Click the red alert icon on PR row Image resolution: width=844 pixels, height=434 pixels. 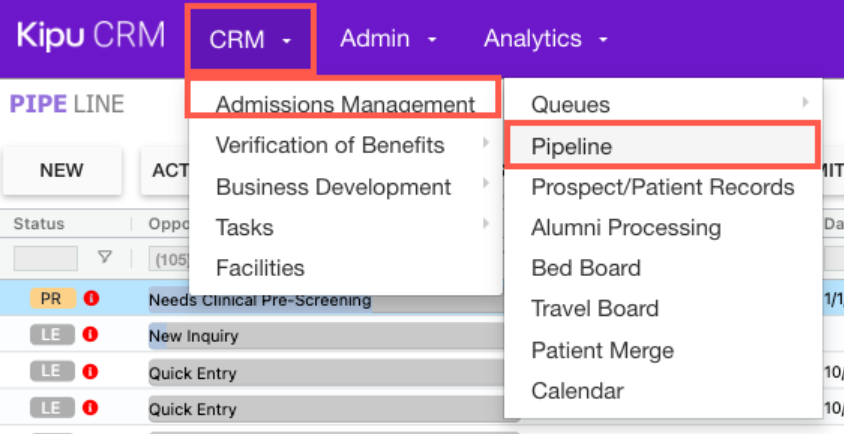91,298
